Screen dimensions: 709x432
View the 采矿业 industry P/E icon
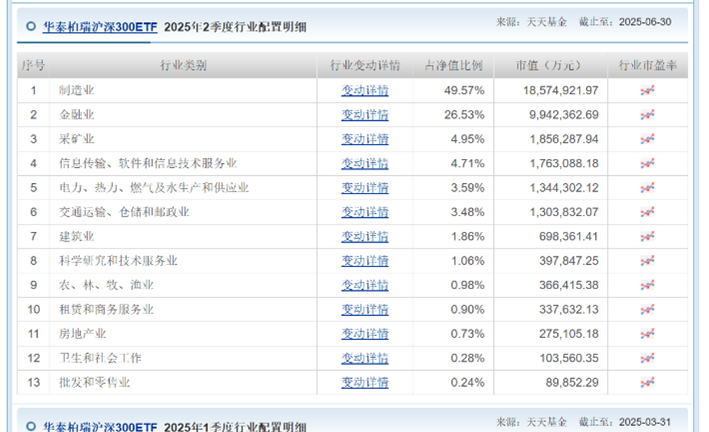pyautogui.click(x=647, y=139)
